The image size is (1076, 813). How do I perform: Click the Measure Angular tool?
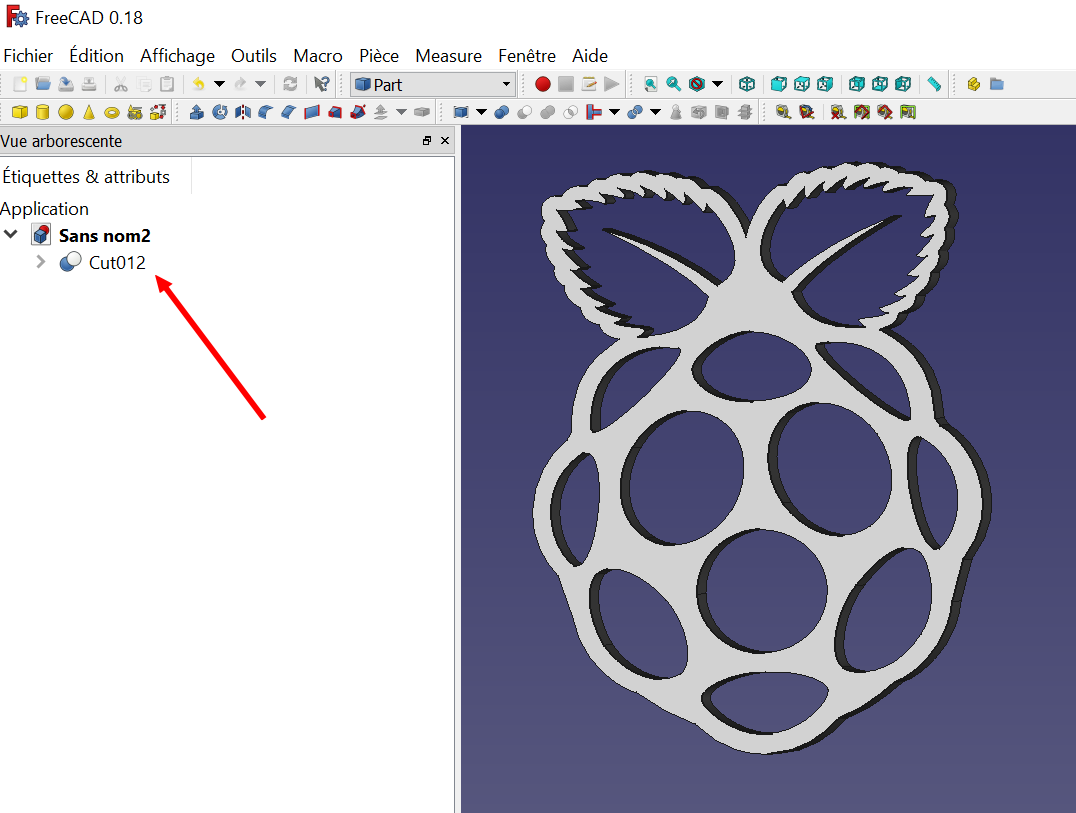click(x=806, y=112)
